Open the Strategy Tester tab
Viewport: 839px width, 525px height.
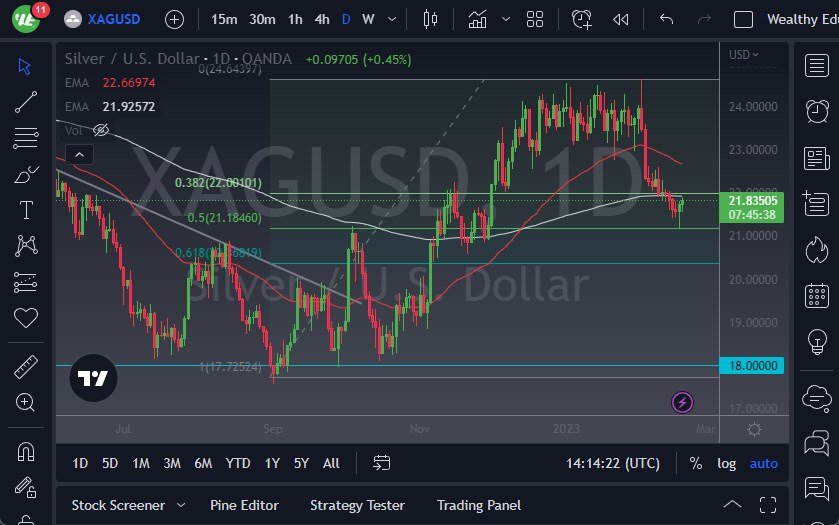(357, 505)
